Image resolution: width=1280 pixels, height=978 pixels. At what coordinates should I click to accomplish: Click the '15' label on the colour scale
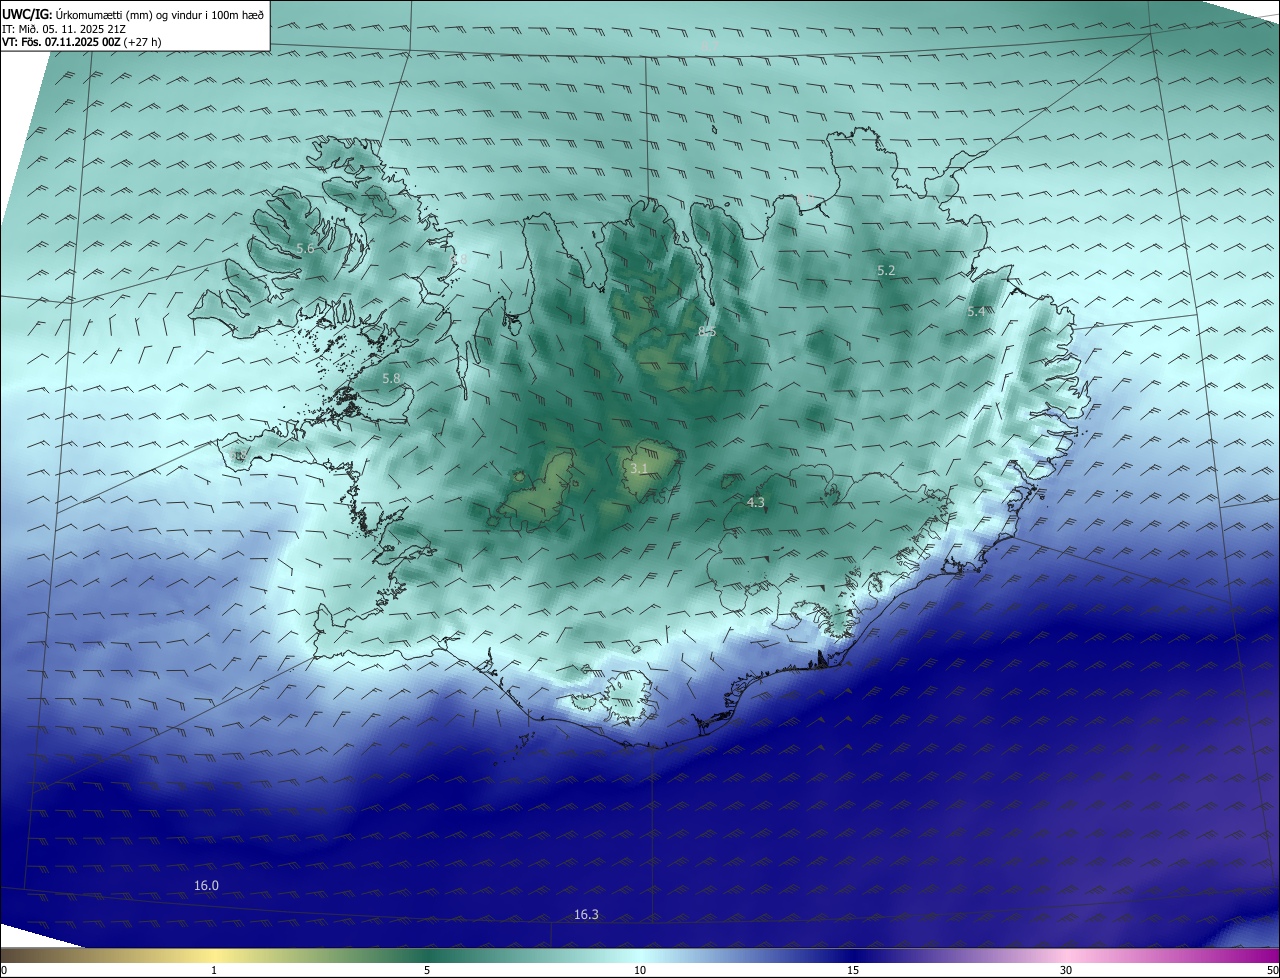[x=853, y=970]
